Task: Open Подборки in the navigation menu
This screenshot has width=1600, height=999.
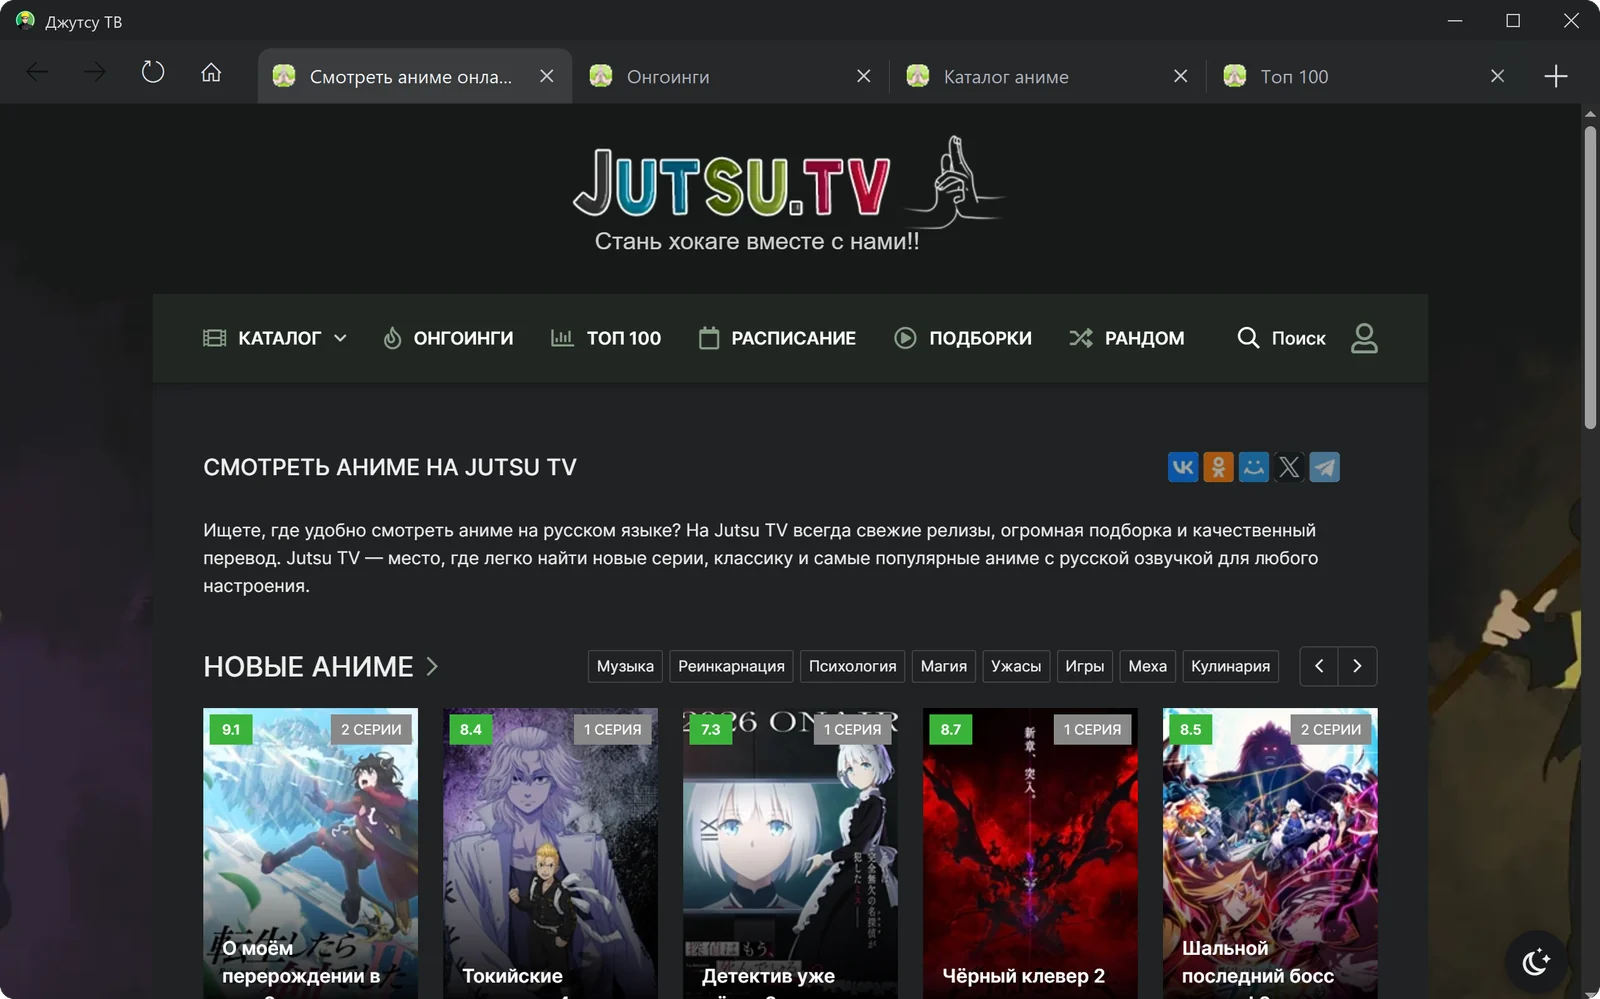Action: click(962, 338)
